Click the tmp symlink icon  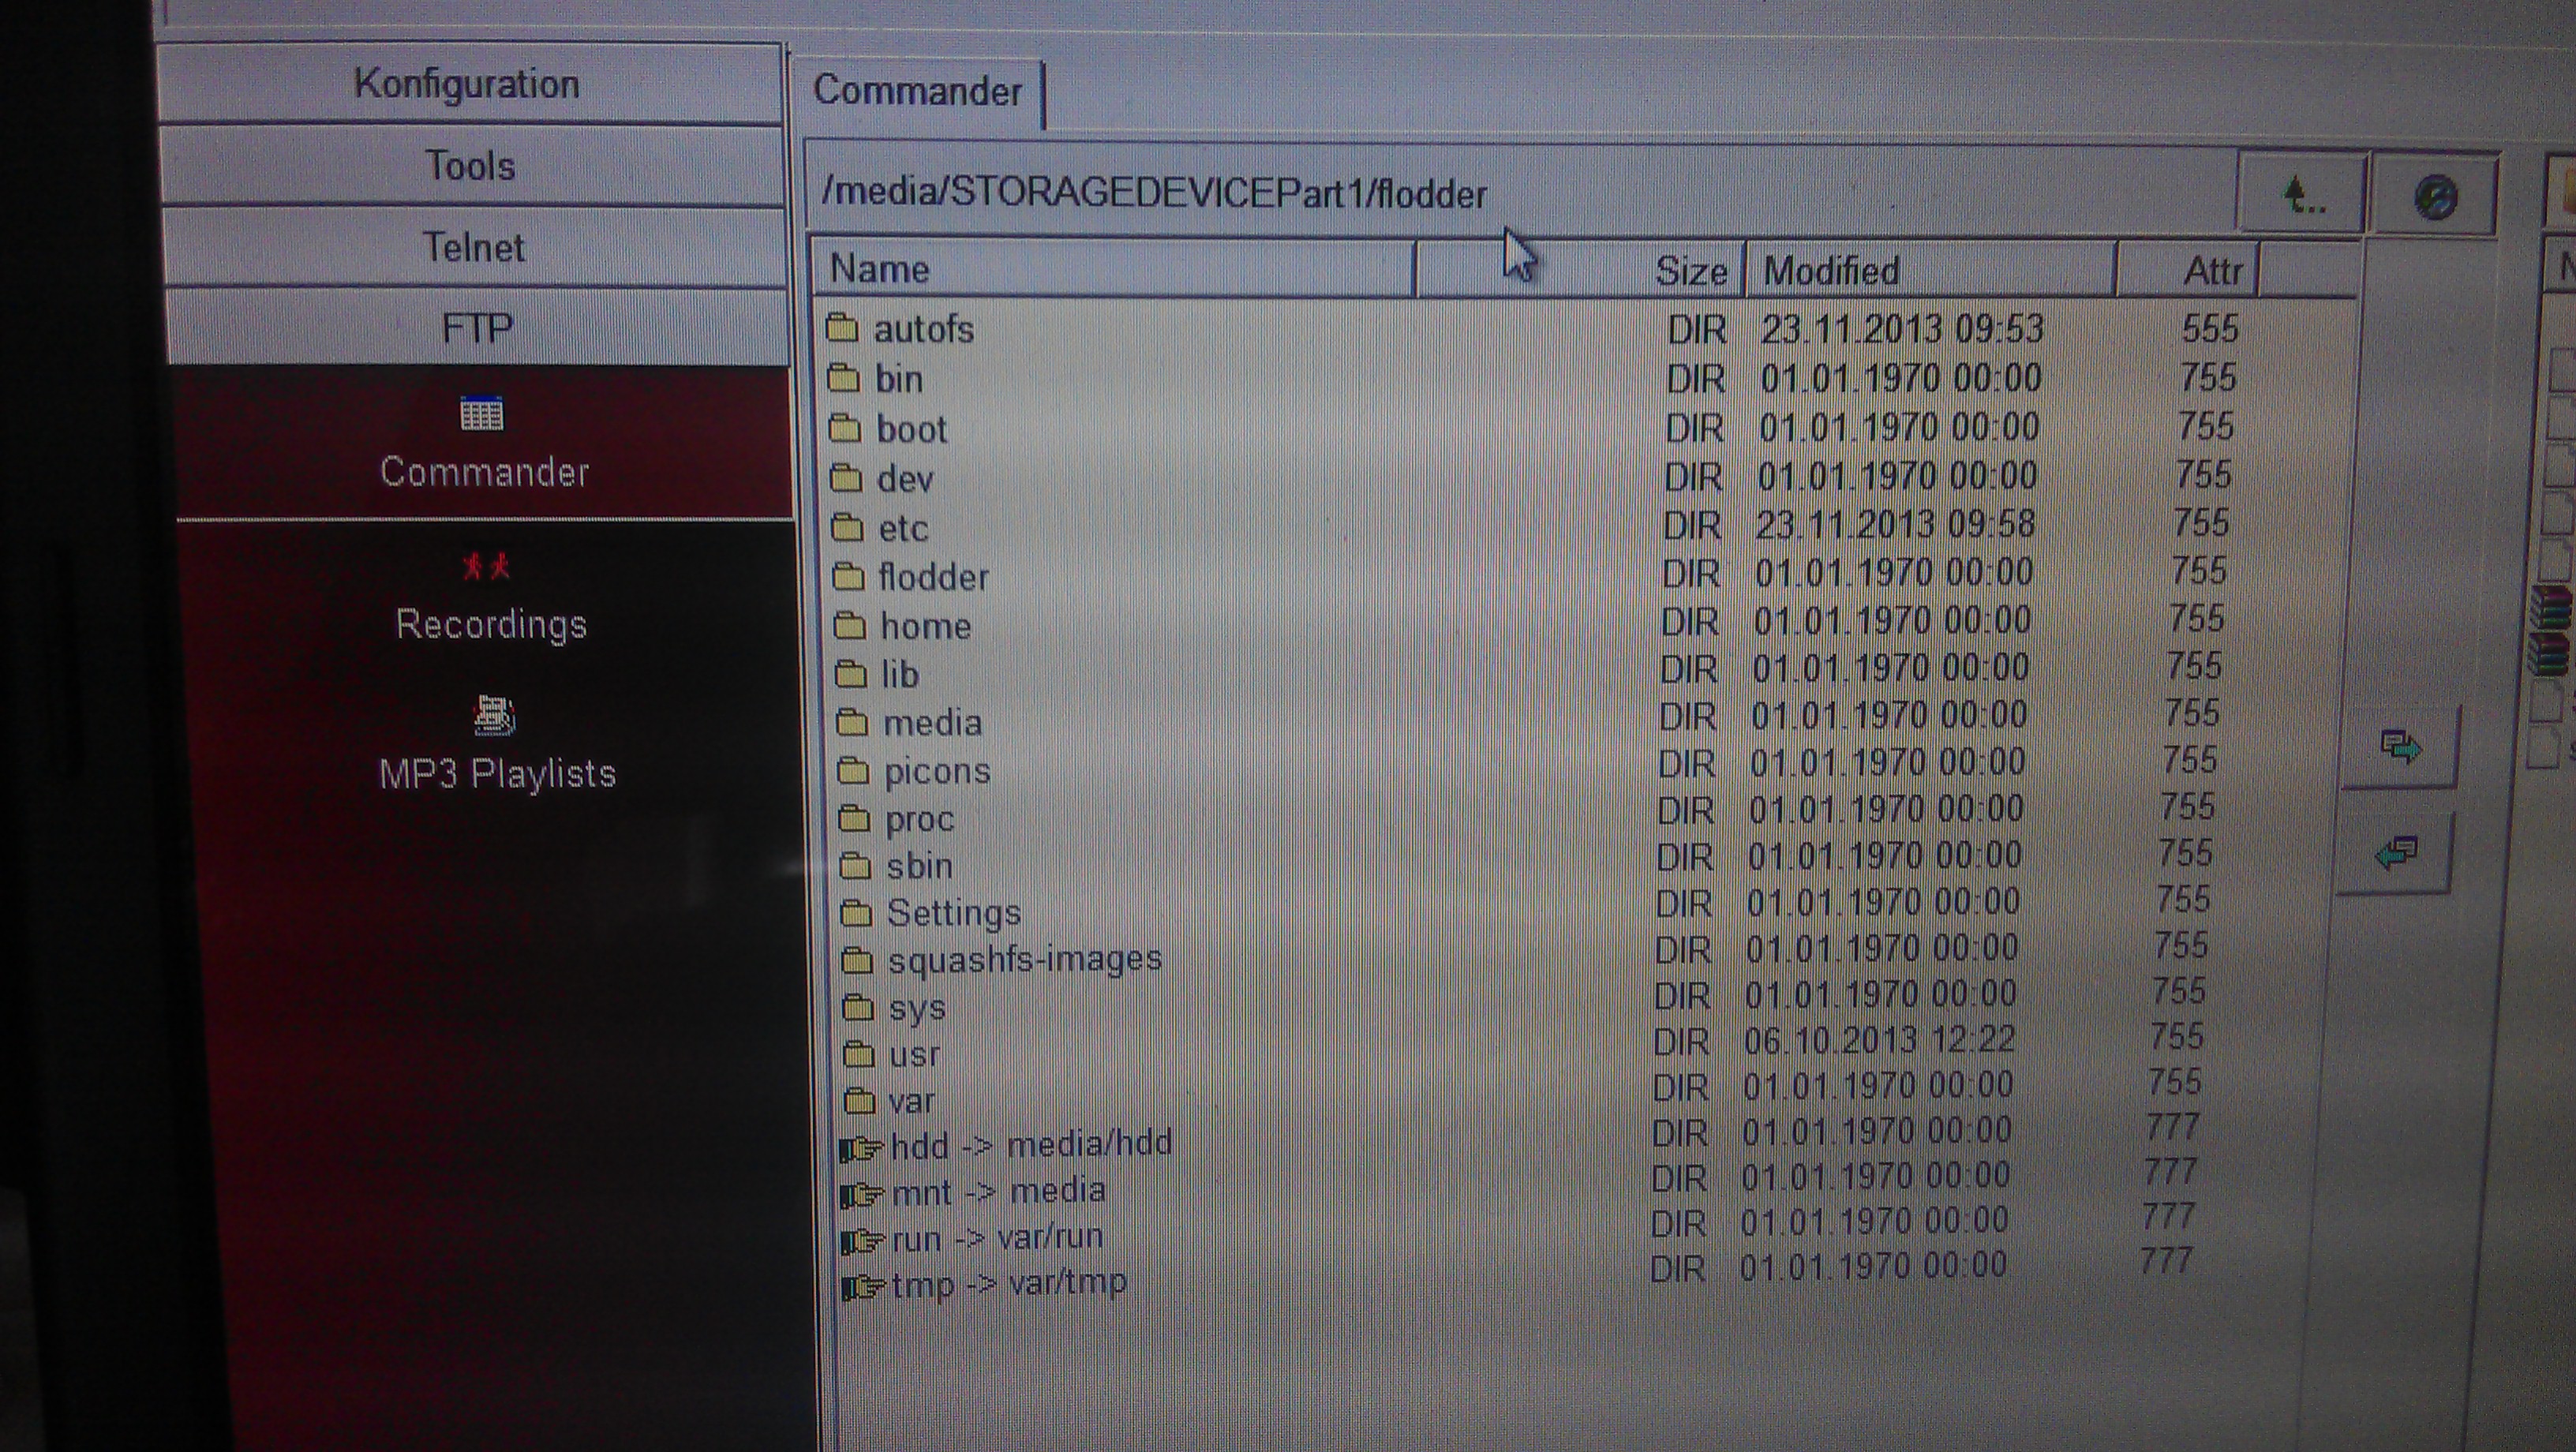(863, 1287)
